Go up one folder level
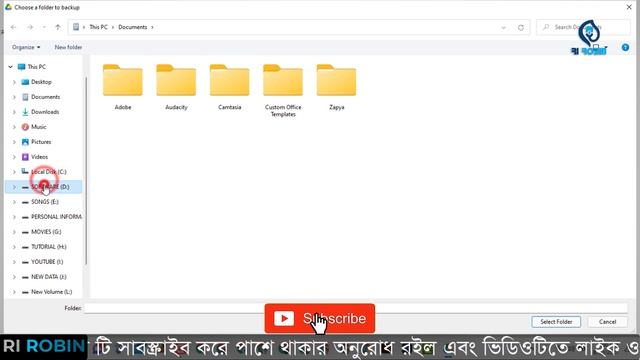The image size is (640, 360). pyautogui.click(x=58, y=27)
